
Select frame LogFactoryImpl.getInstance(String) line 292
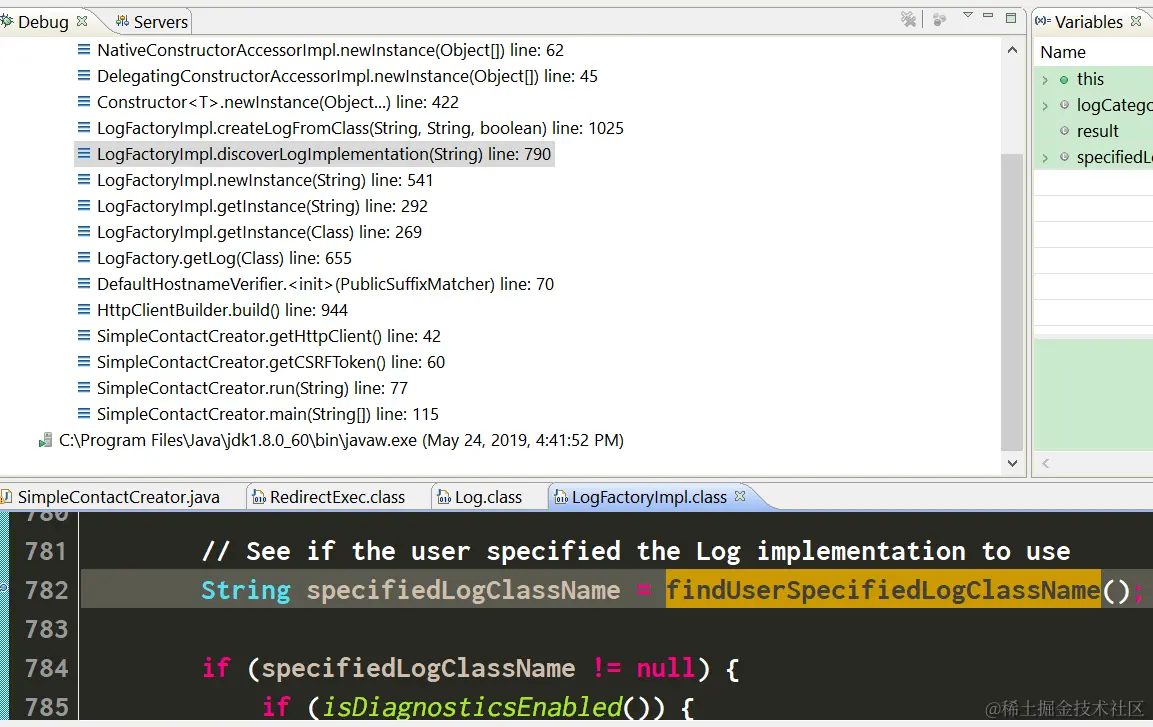click(x=262, y=206)
